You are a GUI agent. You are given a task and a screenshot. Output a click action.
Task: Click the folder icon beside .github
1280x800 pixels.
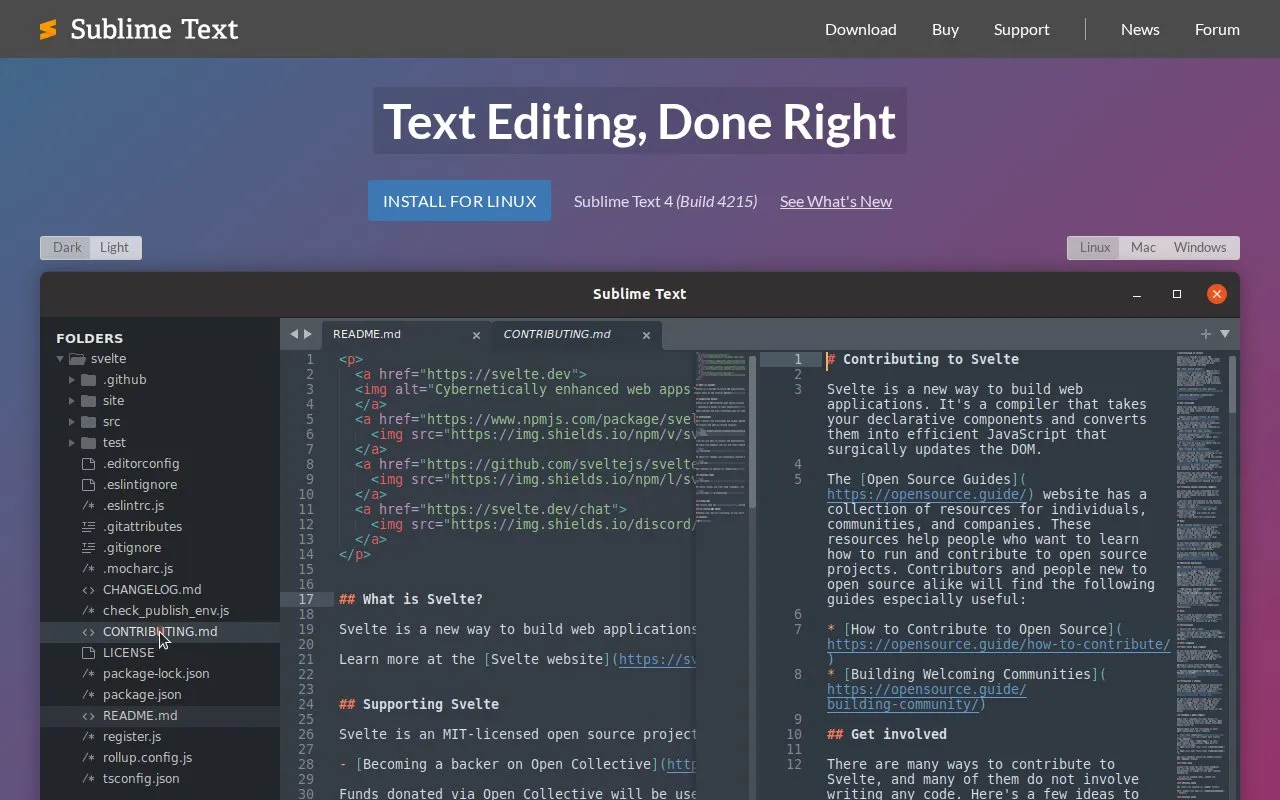click(88, 380)
